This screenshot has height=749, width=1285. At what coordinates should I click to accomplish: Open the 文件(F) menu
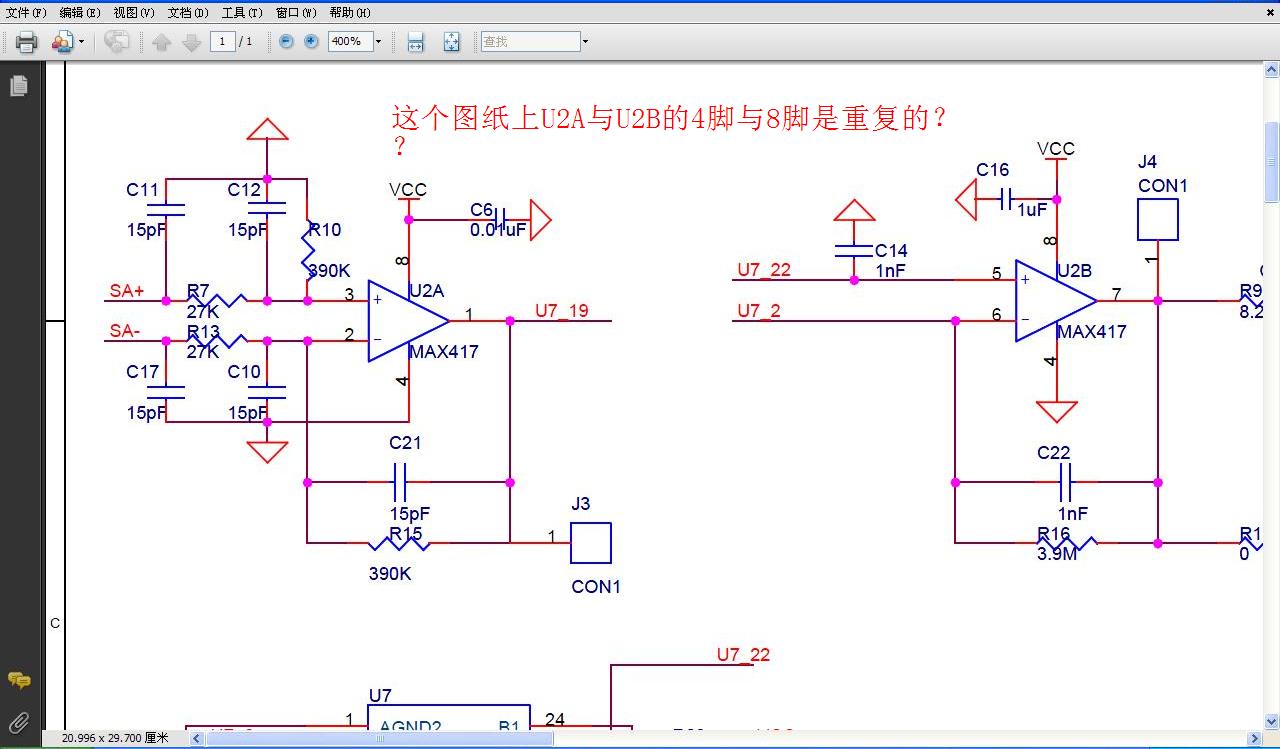tap(26, 13)
